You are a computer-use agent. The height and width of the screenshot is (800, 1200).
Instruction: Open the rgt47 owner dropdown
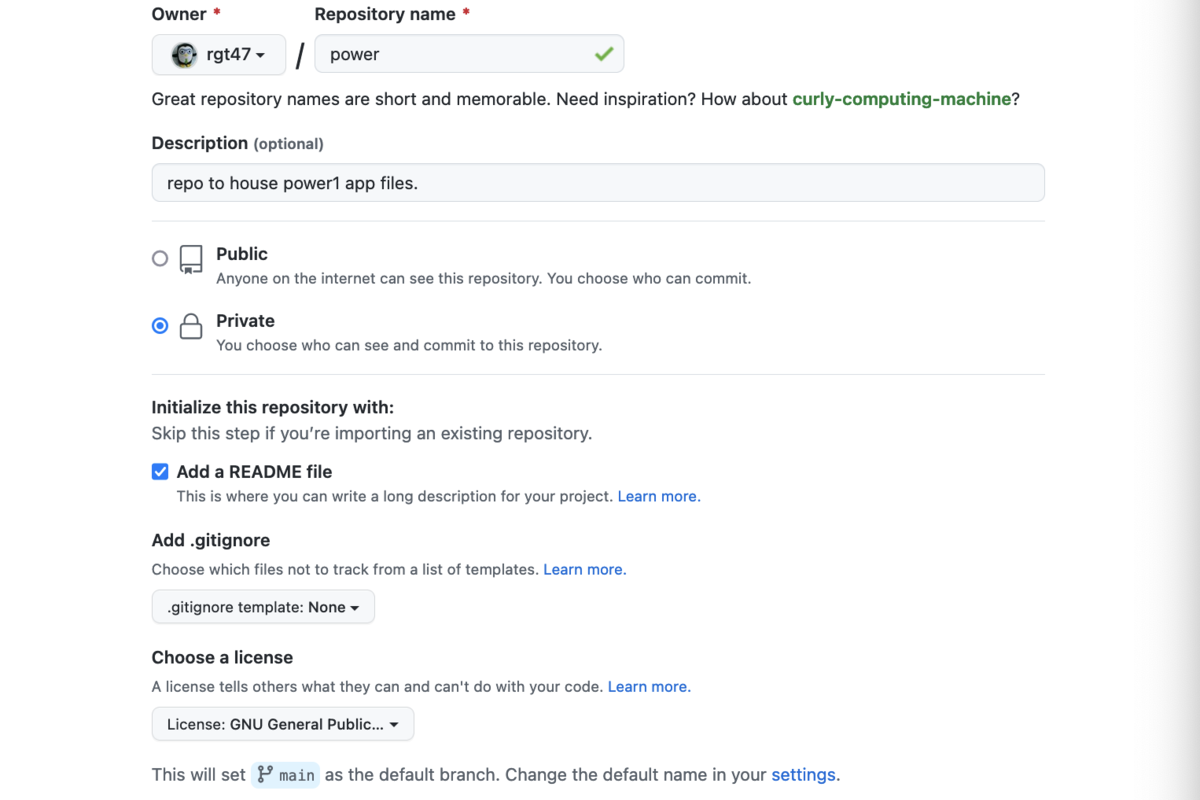pyautogui.click(x=219, y=55)
